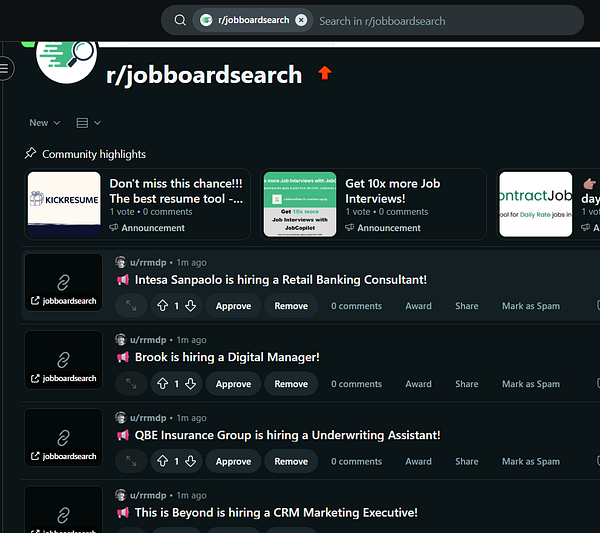Open comments on Intesa Sanpaolo post

pos(356,306)
